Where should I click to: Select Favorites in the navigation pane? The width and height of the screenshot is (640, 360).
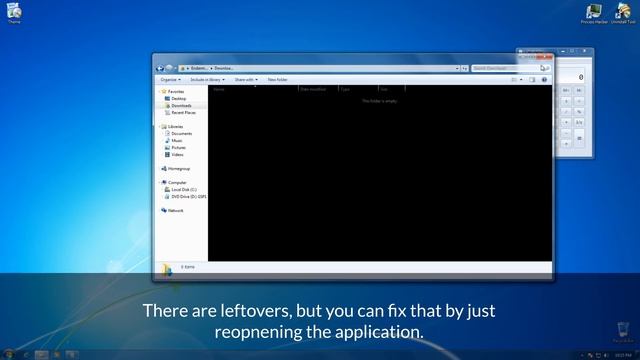click(176, 91)
